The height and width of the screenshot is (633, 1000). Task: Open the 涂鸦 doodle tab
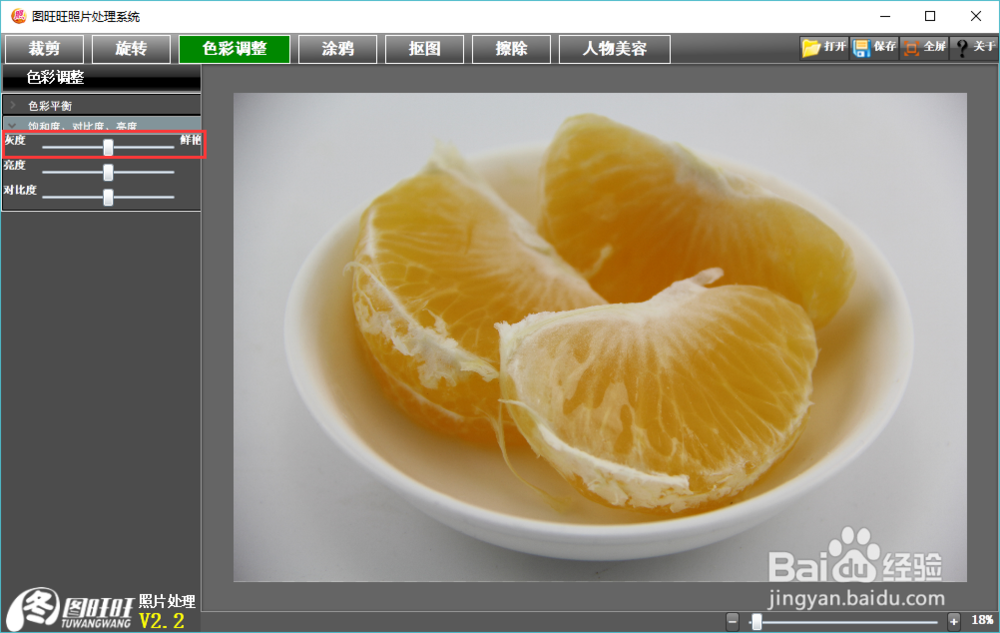tap(337, 49)
